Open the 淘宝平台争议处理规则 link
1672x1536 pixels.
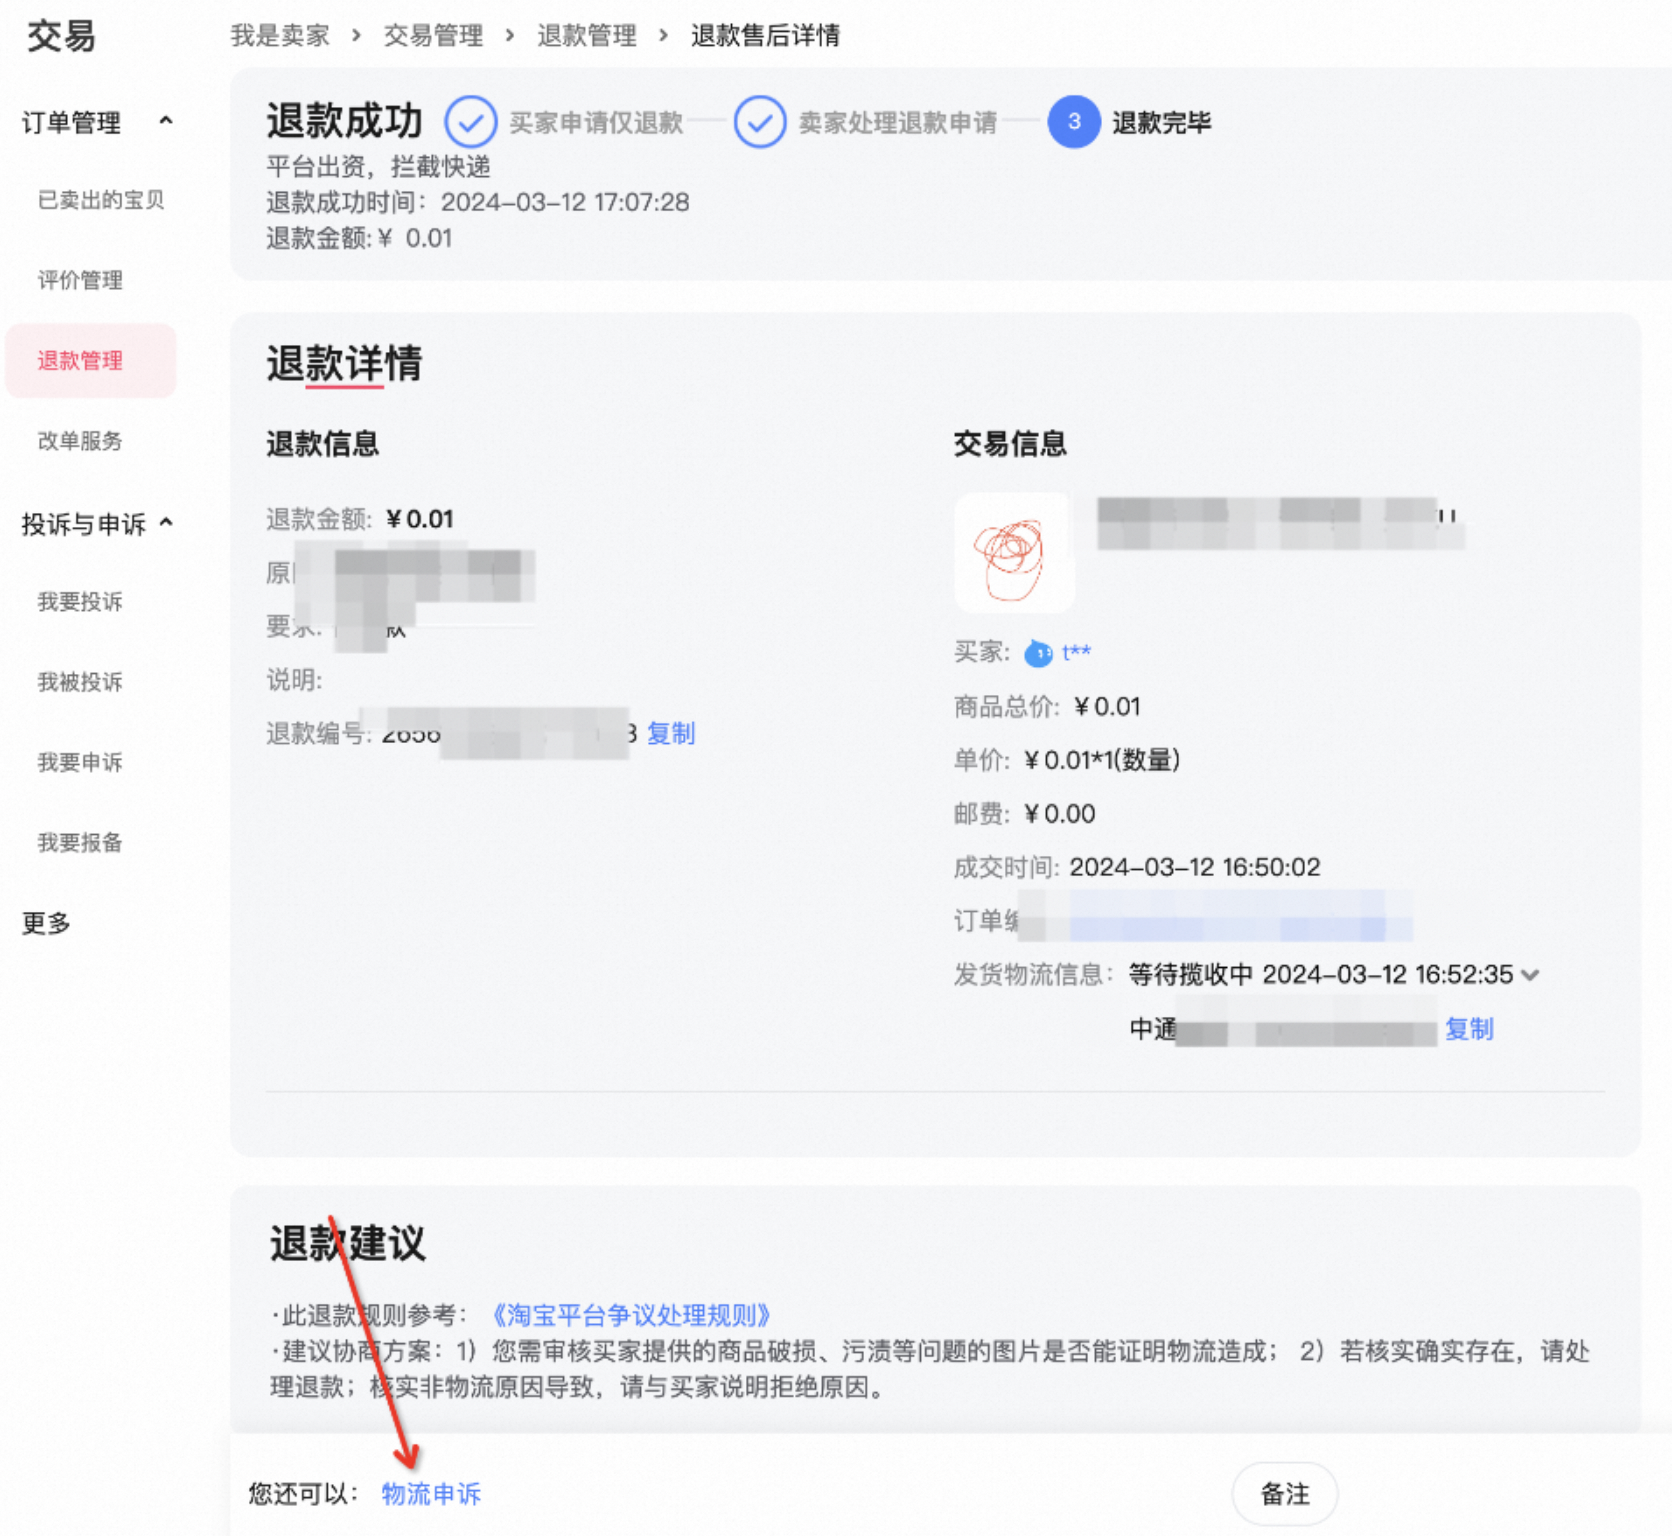click(631, 1315)
